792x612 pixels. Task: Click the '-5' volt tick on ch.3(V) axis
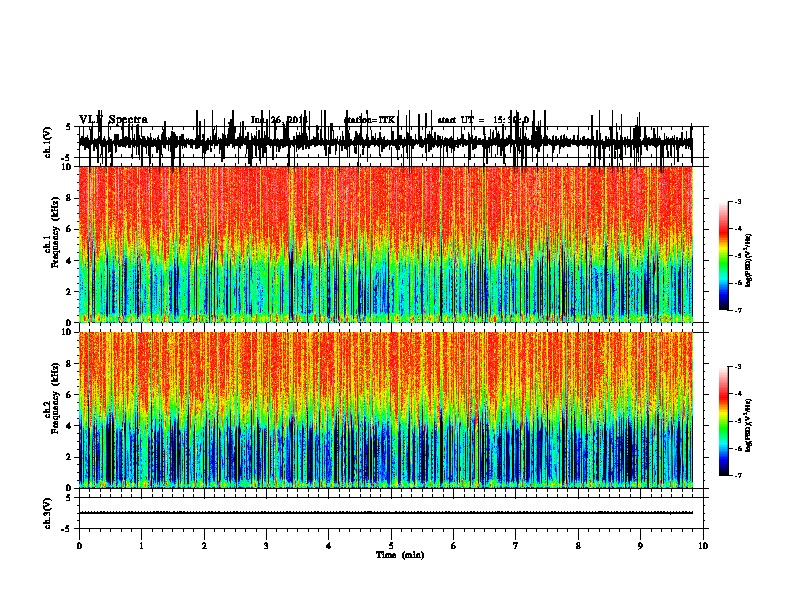coord(68,529)
